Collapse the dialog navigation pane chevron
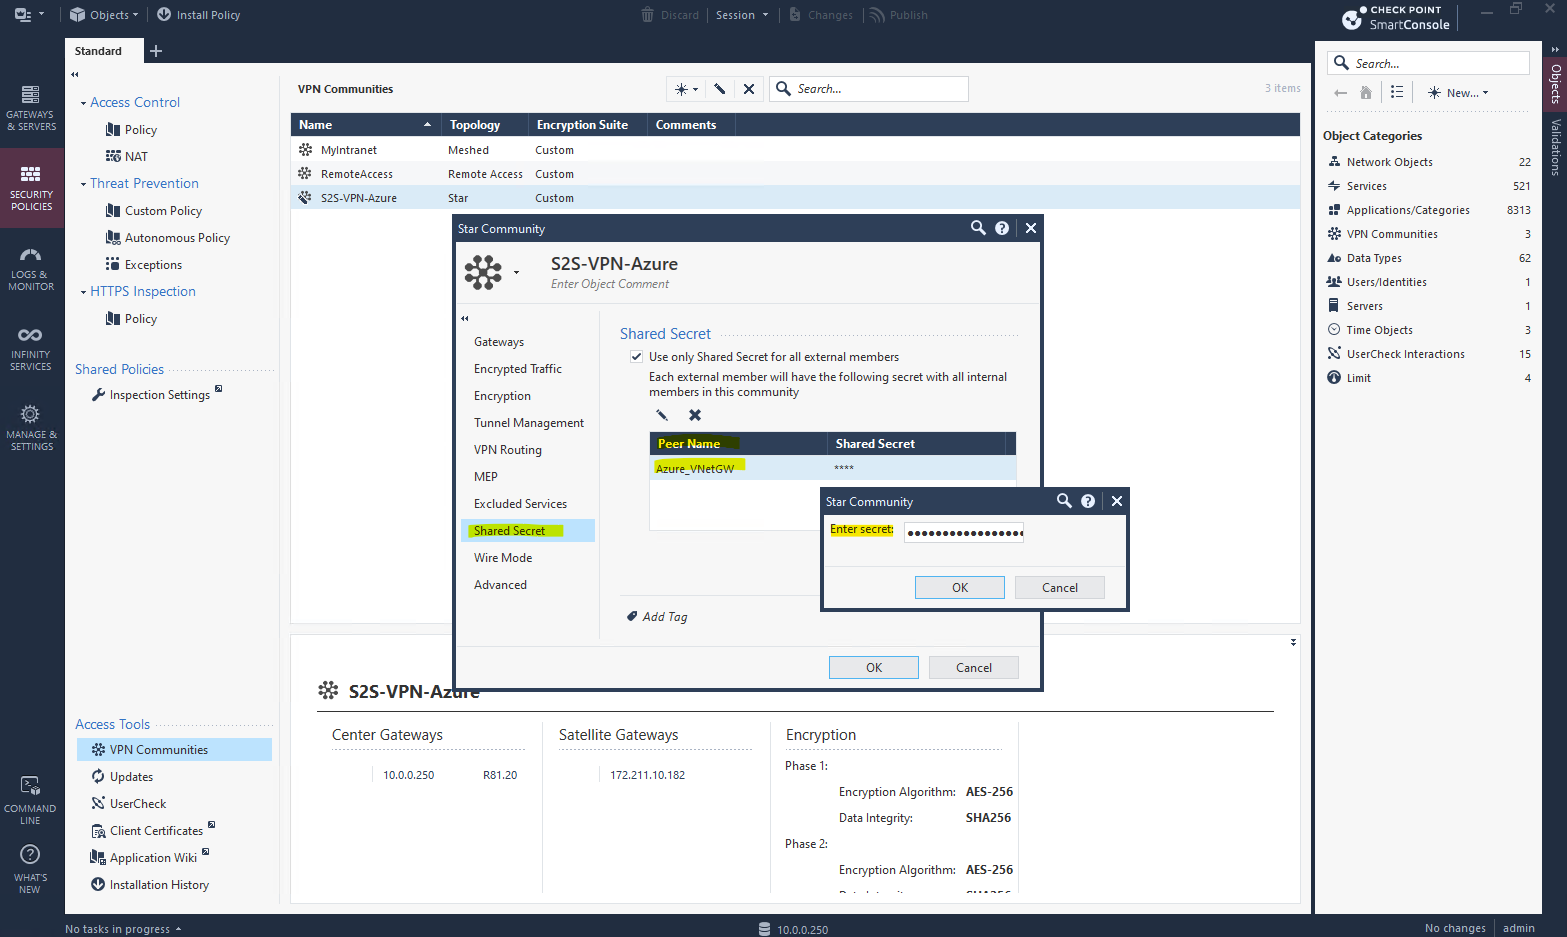Viewport: 1567px width, 937px height. pyautogui.click(x=464, y=319)
